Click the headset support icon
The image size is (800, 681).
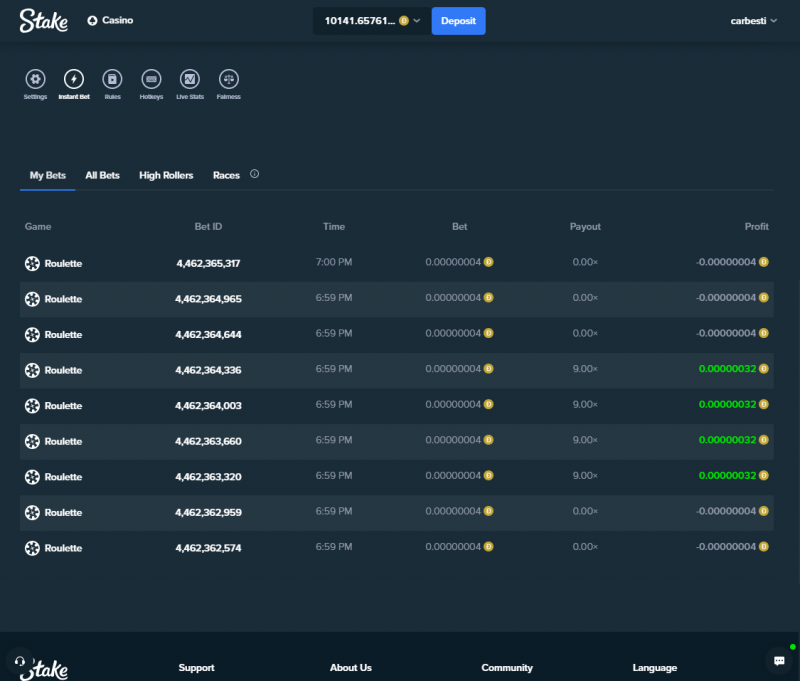[x=20, y=661]
